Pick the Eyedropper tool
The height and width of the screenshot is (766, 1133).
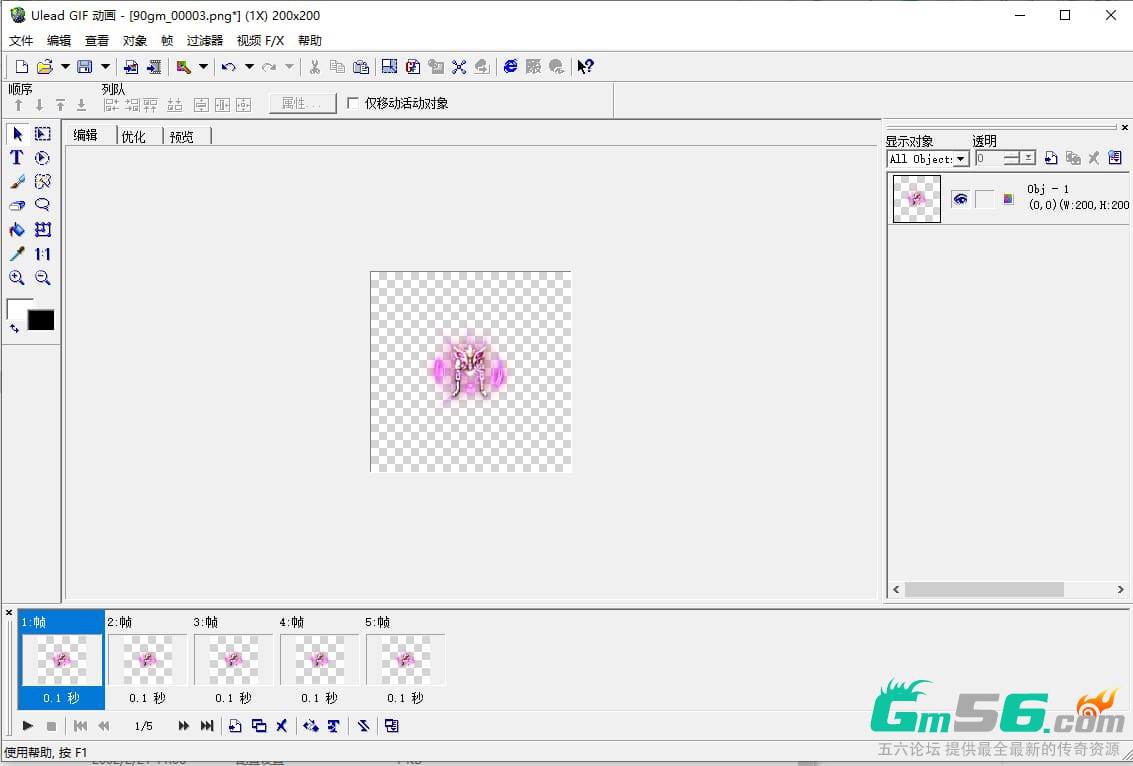[16, 254]
